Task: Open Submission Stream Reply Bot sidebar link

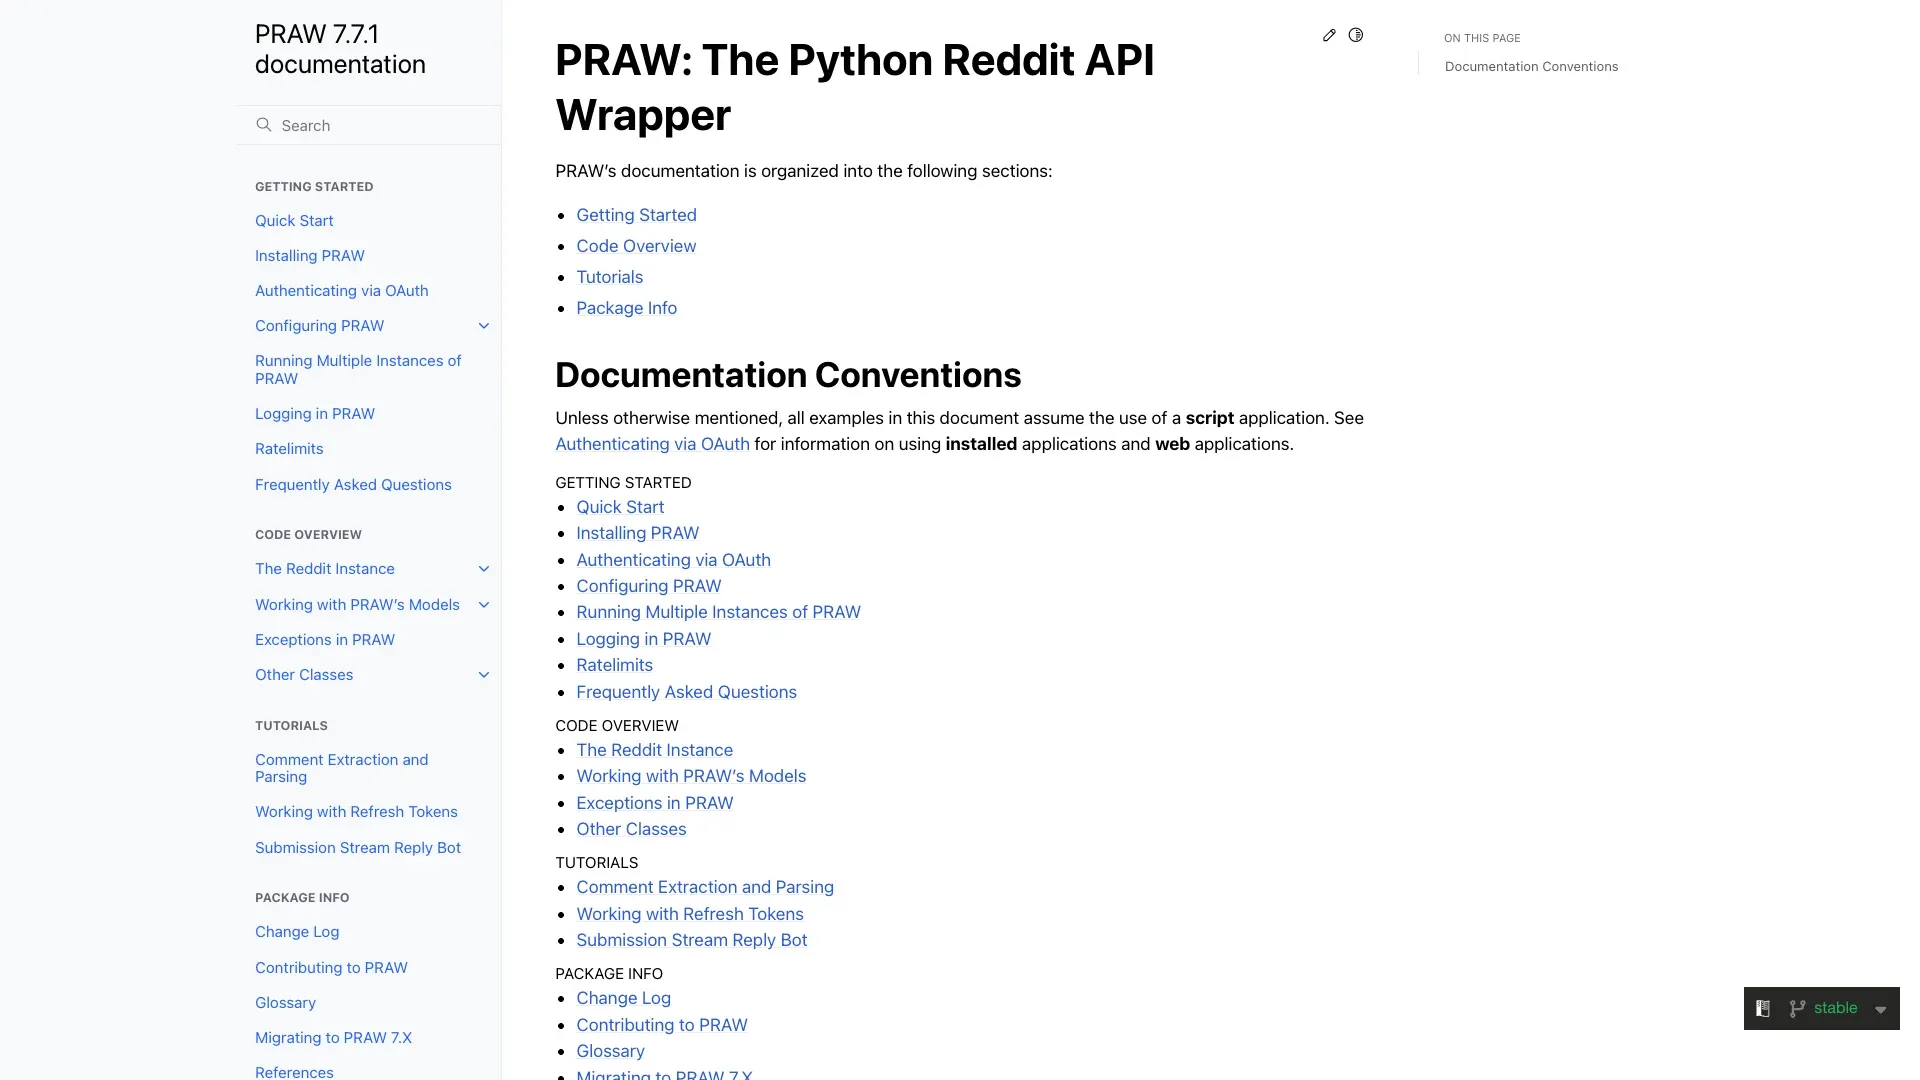Action: (358, 848)
